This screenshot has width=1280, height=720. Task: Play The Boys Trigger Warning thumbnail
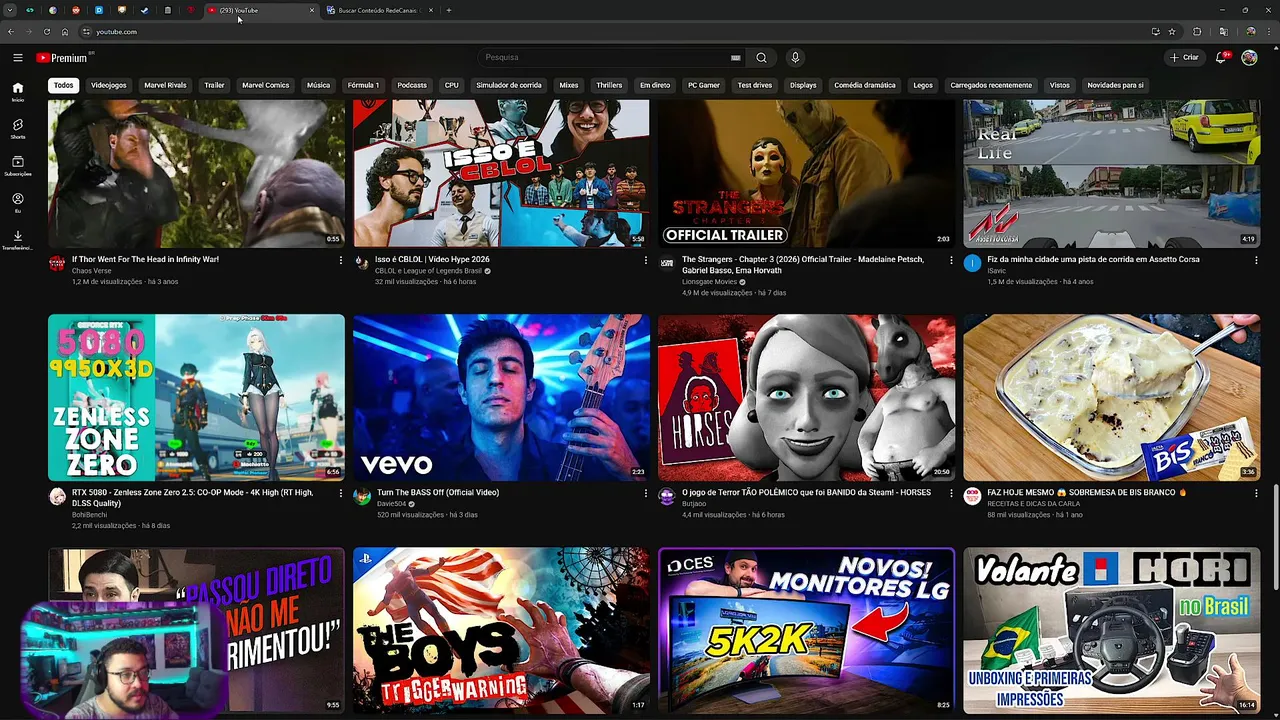point(501,630)
